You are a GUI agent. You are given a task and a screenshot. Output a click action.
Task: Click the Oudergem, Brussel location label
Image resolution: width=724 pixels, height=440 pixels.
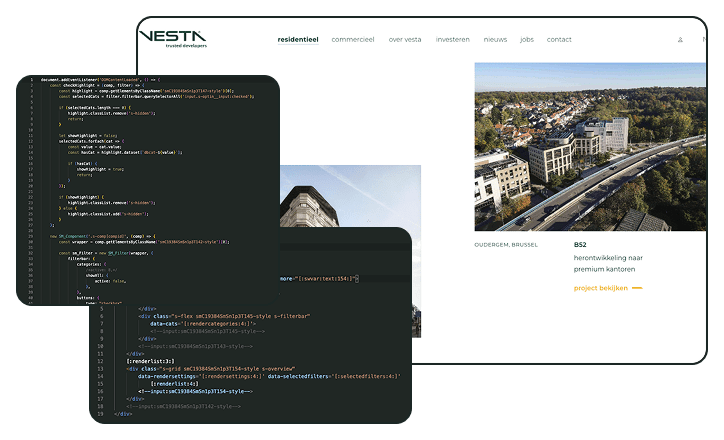tap(506, 245)
